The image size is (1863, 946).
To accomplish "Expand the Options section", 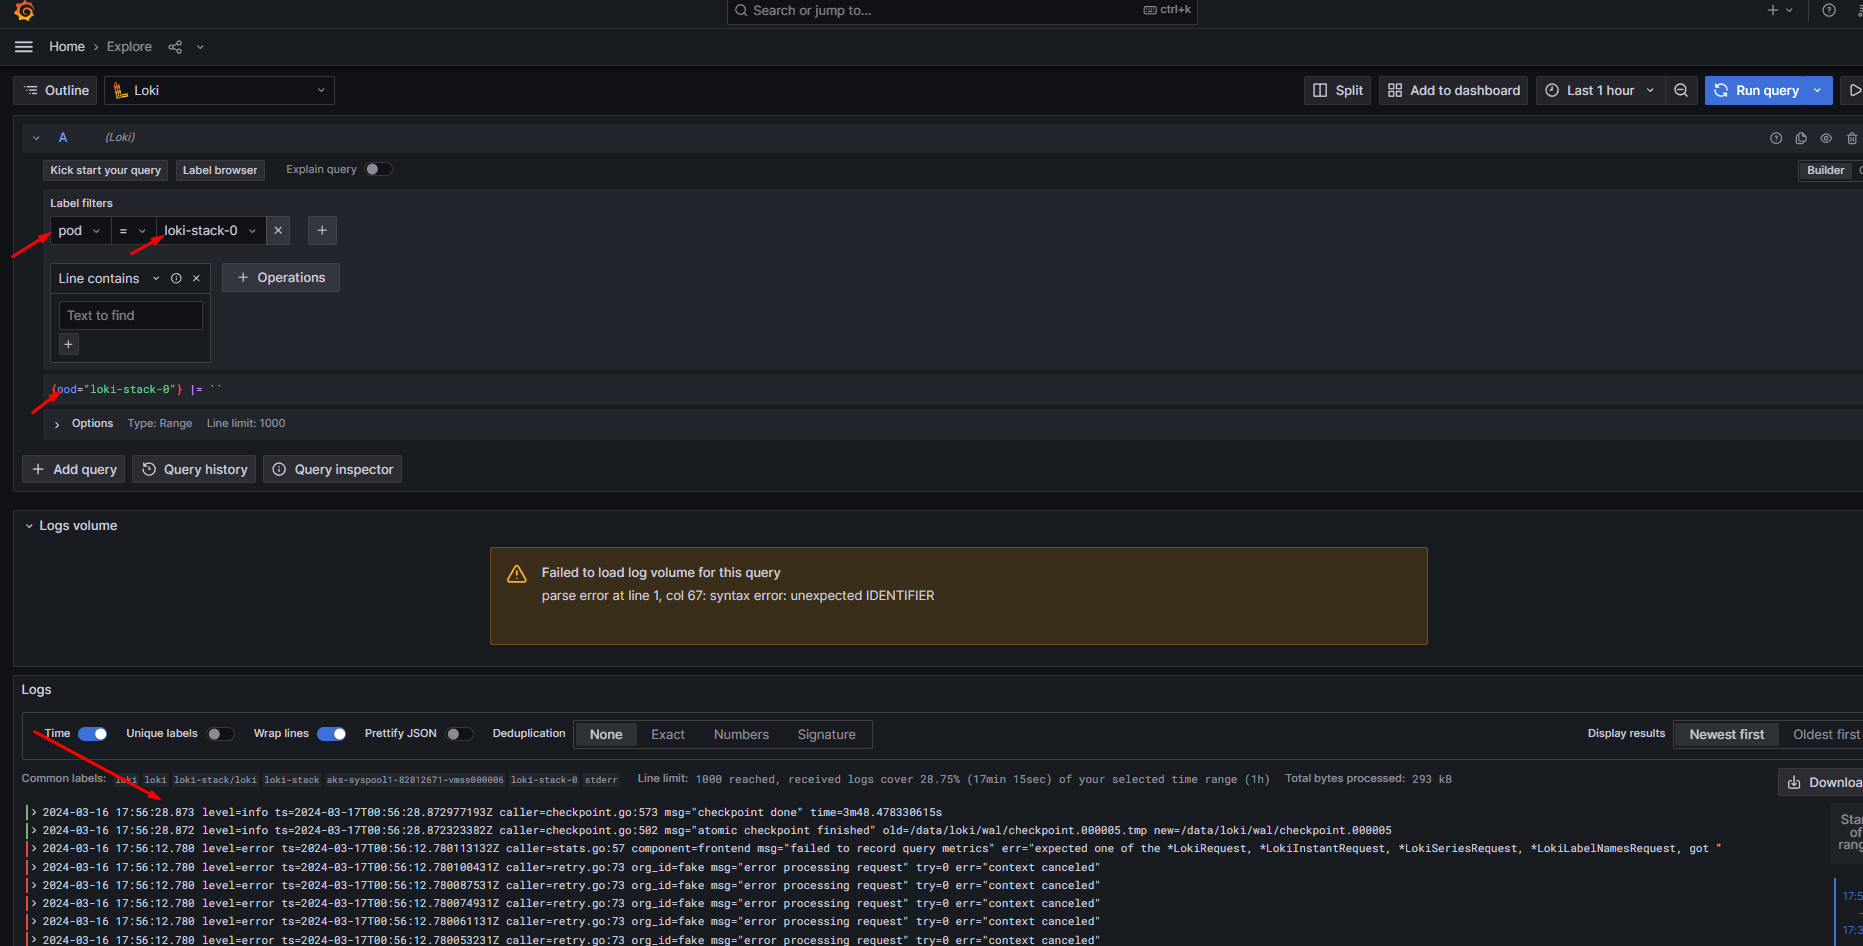I will click(57, 424).
